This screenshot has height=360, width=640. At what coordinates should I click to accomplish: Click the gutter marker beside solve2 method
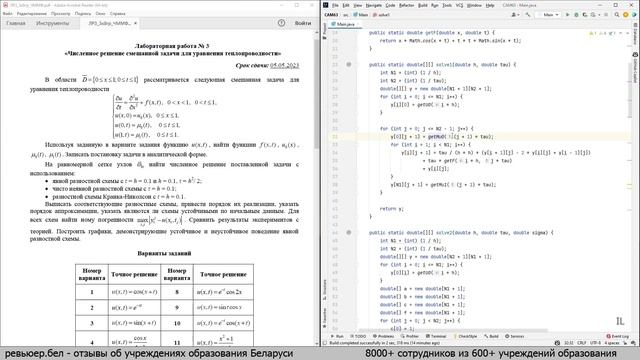point(349,233)
